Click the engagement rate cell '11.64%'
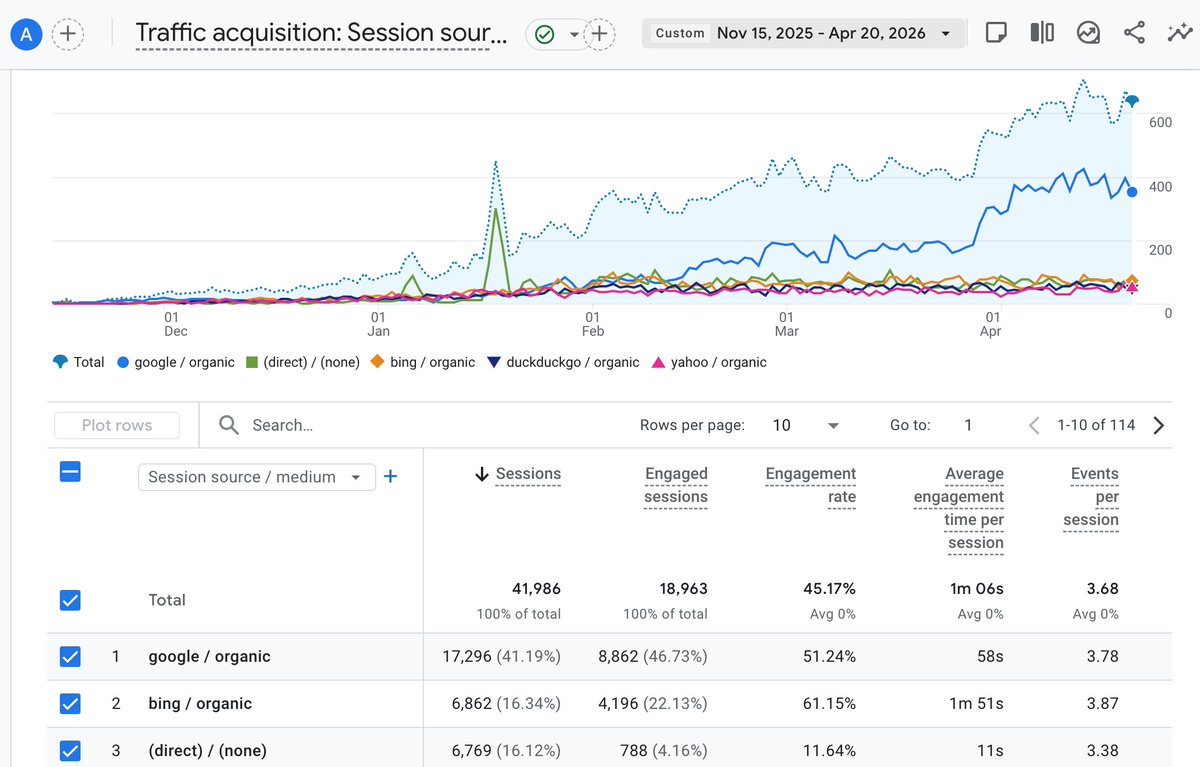The width and height of the screenshot is (1200, 767). point(830,751)
